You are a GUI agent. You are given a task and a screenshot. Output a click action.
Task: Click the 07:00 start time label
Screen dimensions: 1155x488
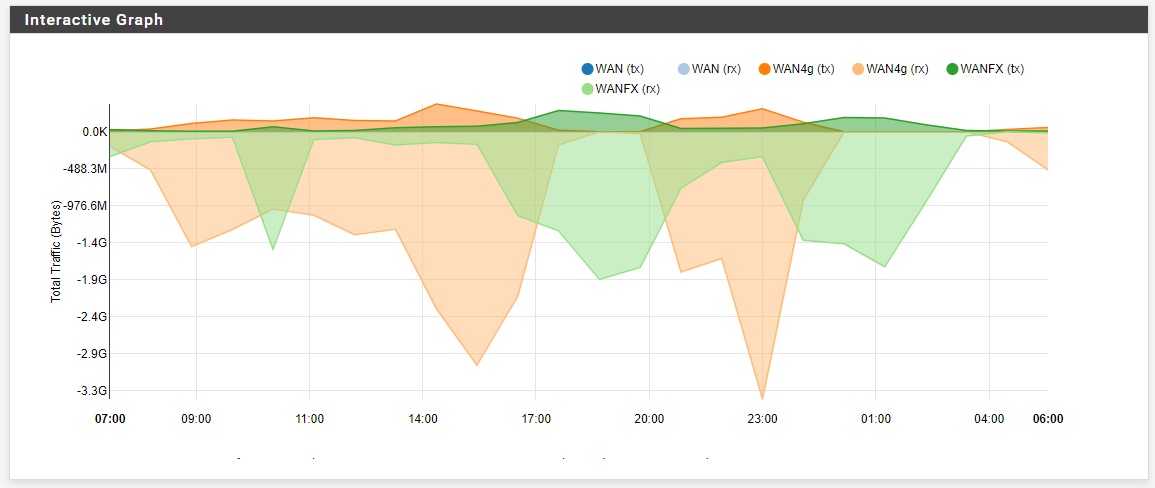point(110,419)
